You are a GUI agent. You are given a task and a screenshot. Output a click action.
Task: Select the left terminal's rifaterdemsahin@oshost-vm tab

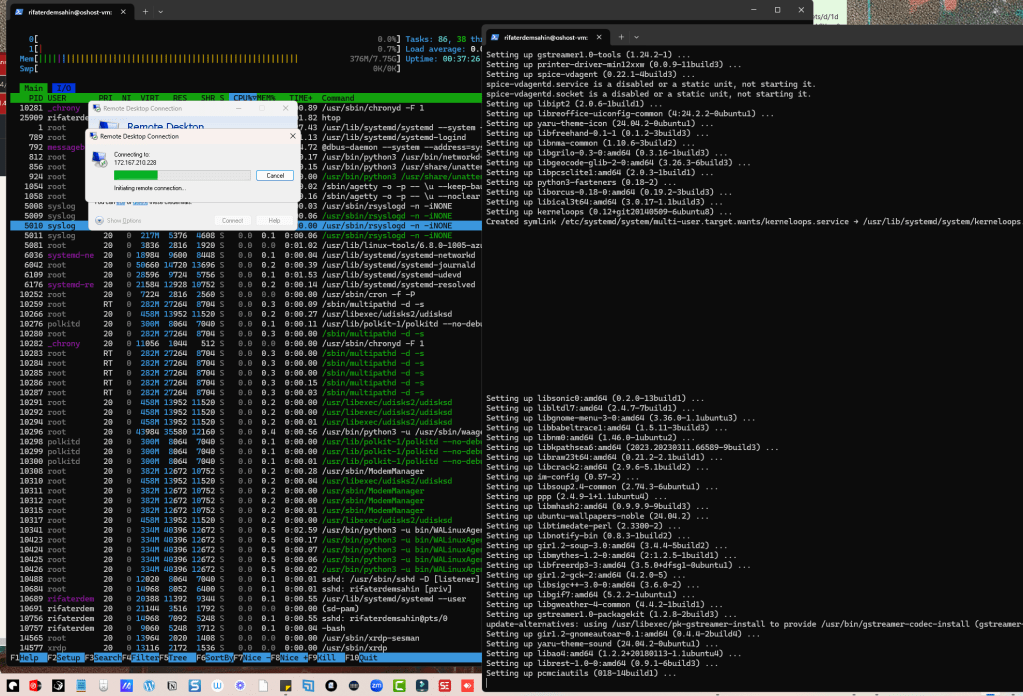click(70, 12)
